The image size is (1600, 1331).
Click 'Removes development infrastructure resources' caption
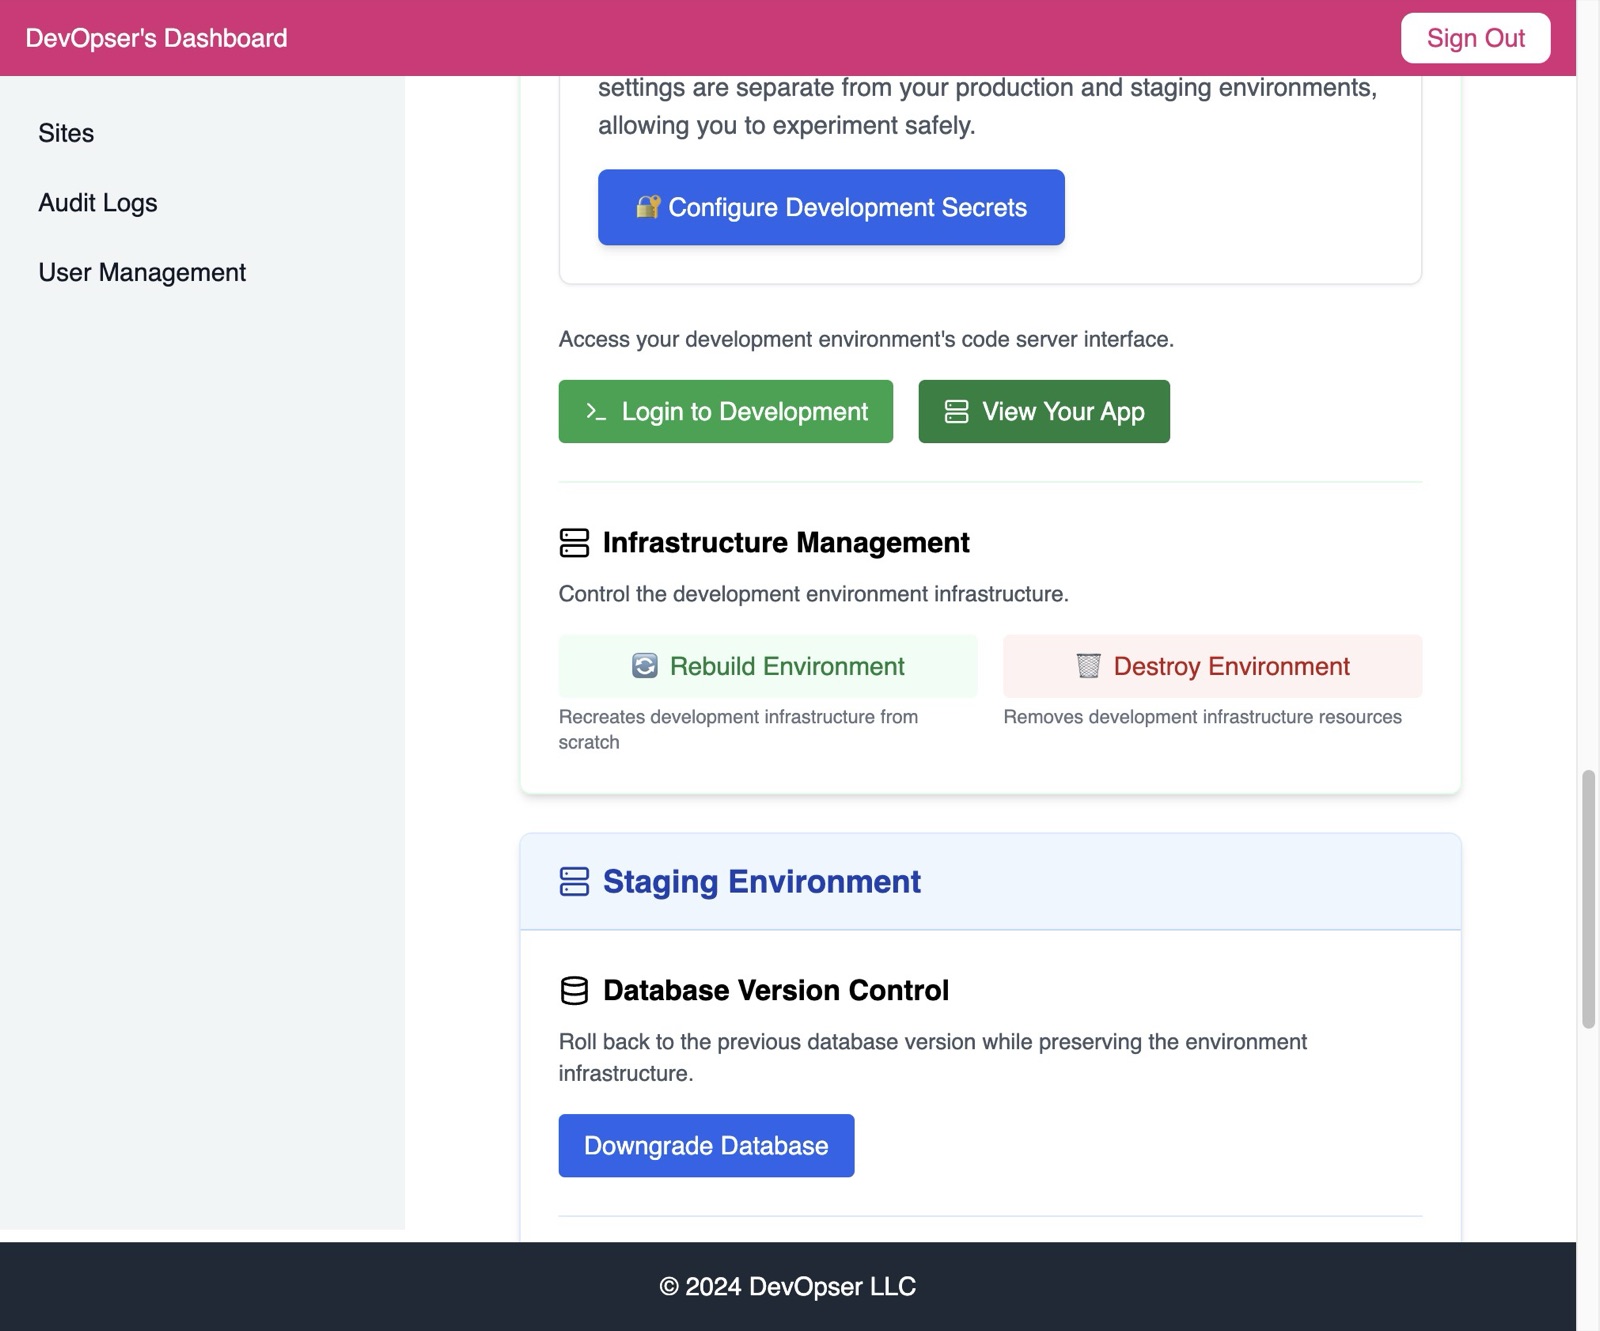point(1202,717)
